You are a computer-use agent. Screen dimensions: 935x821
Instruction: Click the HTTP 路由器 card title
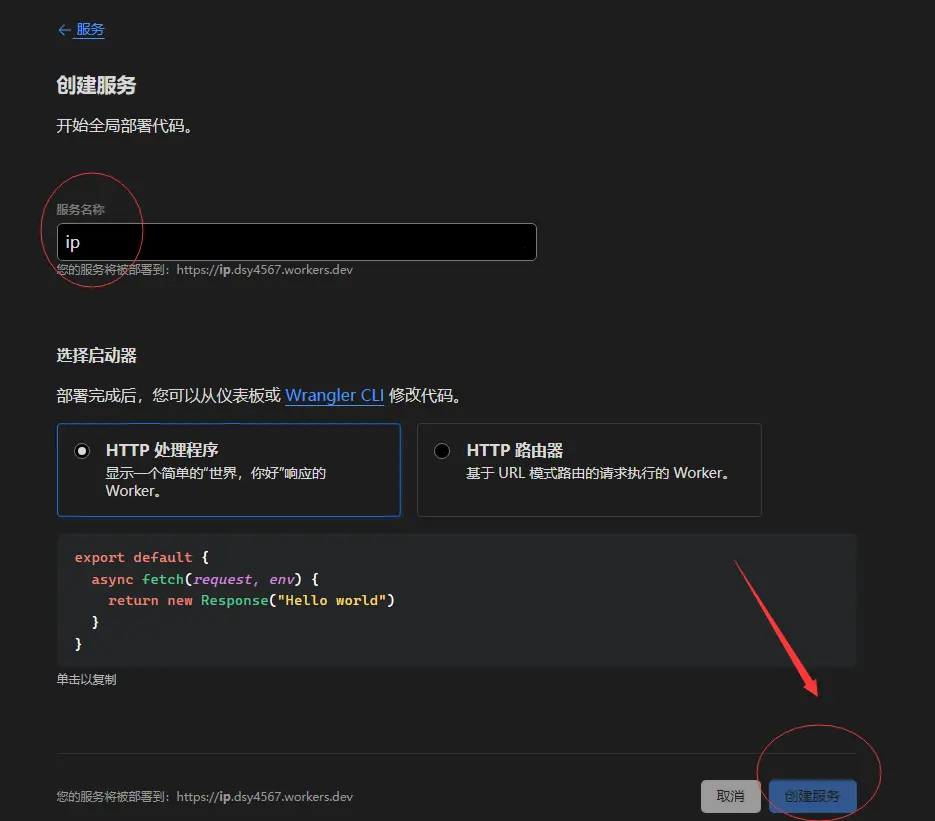514,451
